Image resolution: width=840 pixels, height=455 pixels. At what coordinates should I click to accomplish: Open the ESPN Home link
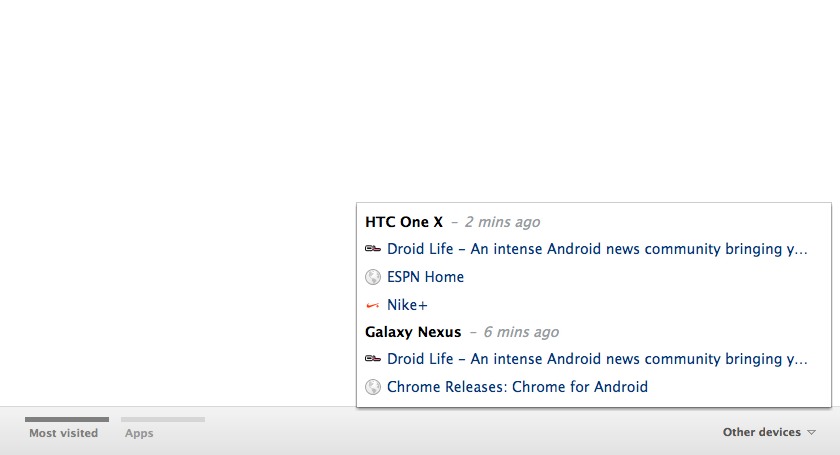coord(425,277)
